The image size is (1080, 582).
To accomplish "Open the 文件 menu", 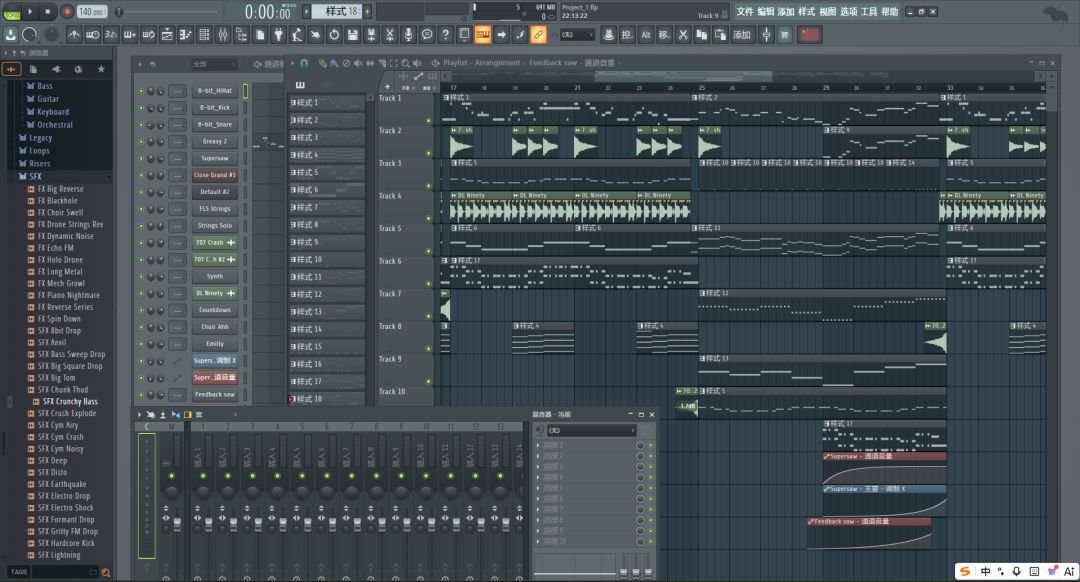I will [x=745, y=12].
